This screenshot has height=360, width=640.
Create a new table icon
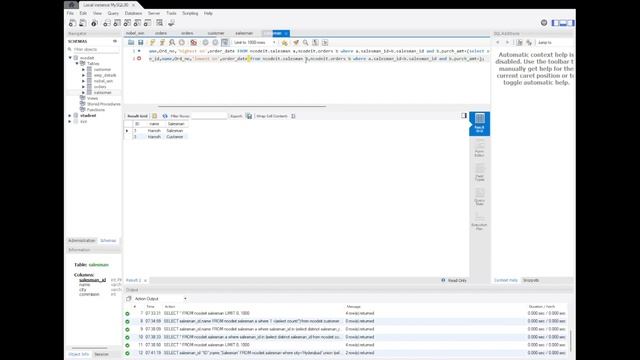coord(117,23)
